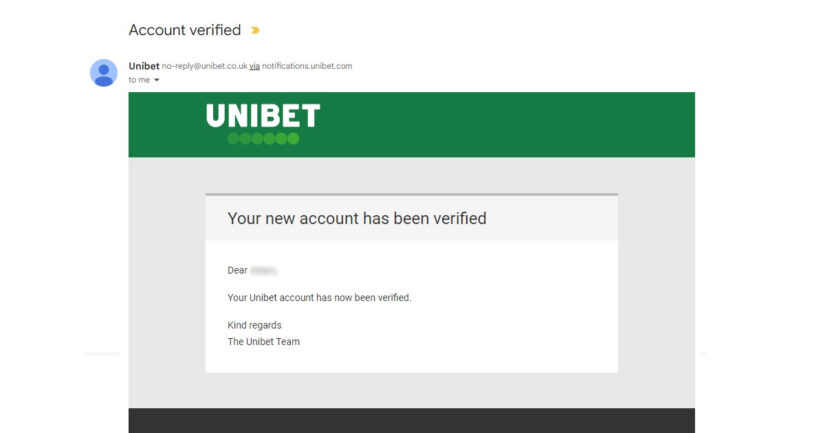Click the grey area beside the message card
Image resolution: width=825 pixels, height=433 pixels.
[656, 283]
